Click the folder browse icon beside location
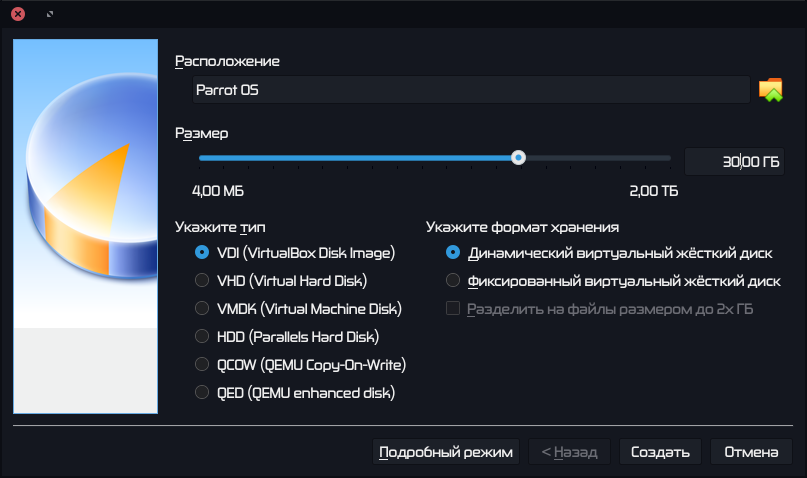807x478 pixels. [x=770, y=90]
